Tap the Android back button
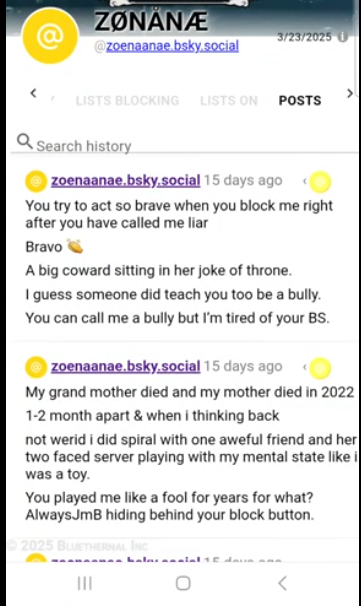Viewport: 361px width, 606px height. 283,583
